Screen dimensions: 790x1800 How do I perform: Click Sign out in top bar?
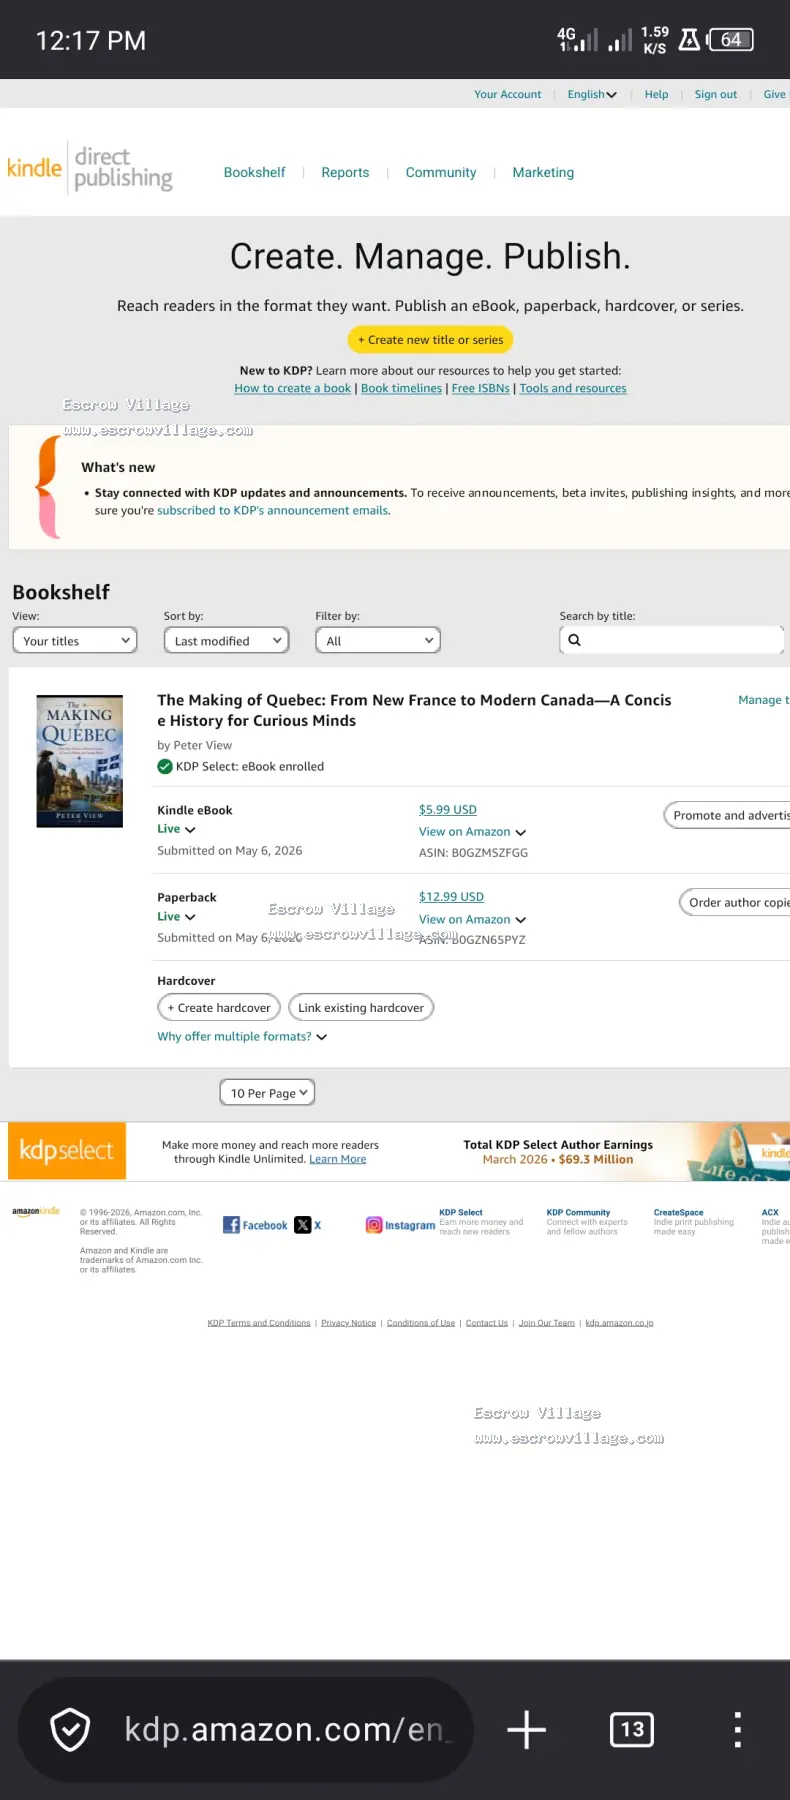[716, 94]
